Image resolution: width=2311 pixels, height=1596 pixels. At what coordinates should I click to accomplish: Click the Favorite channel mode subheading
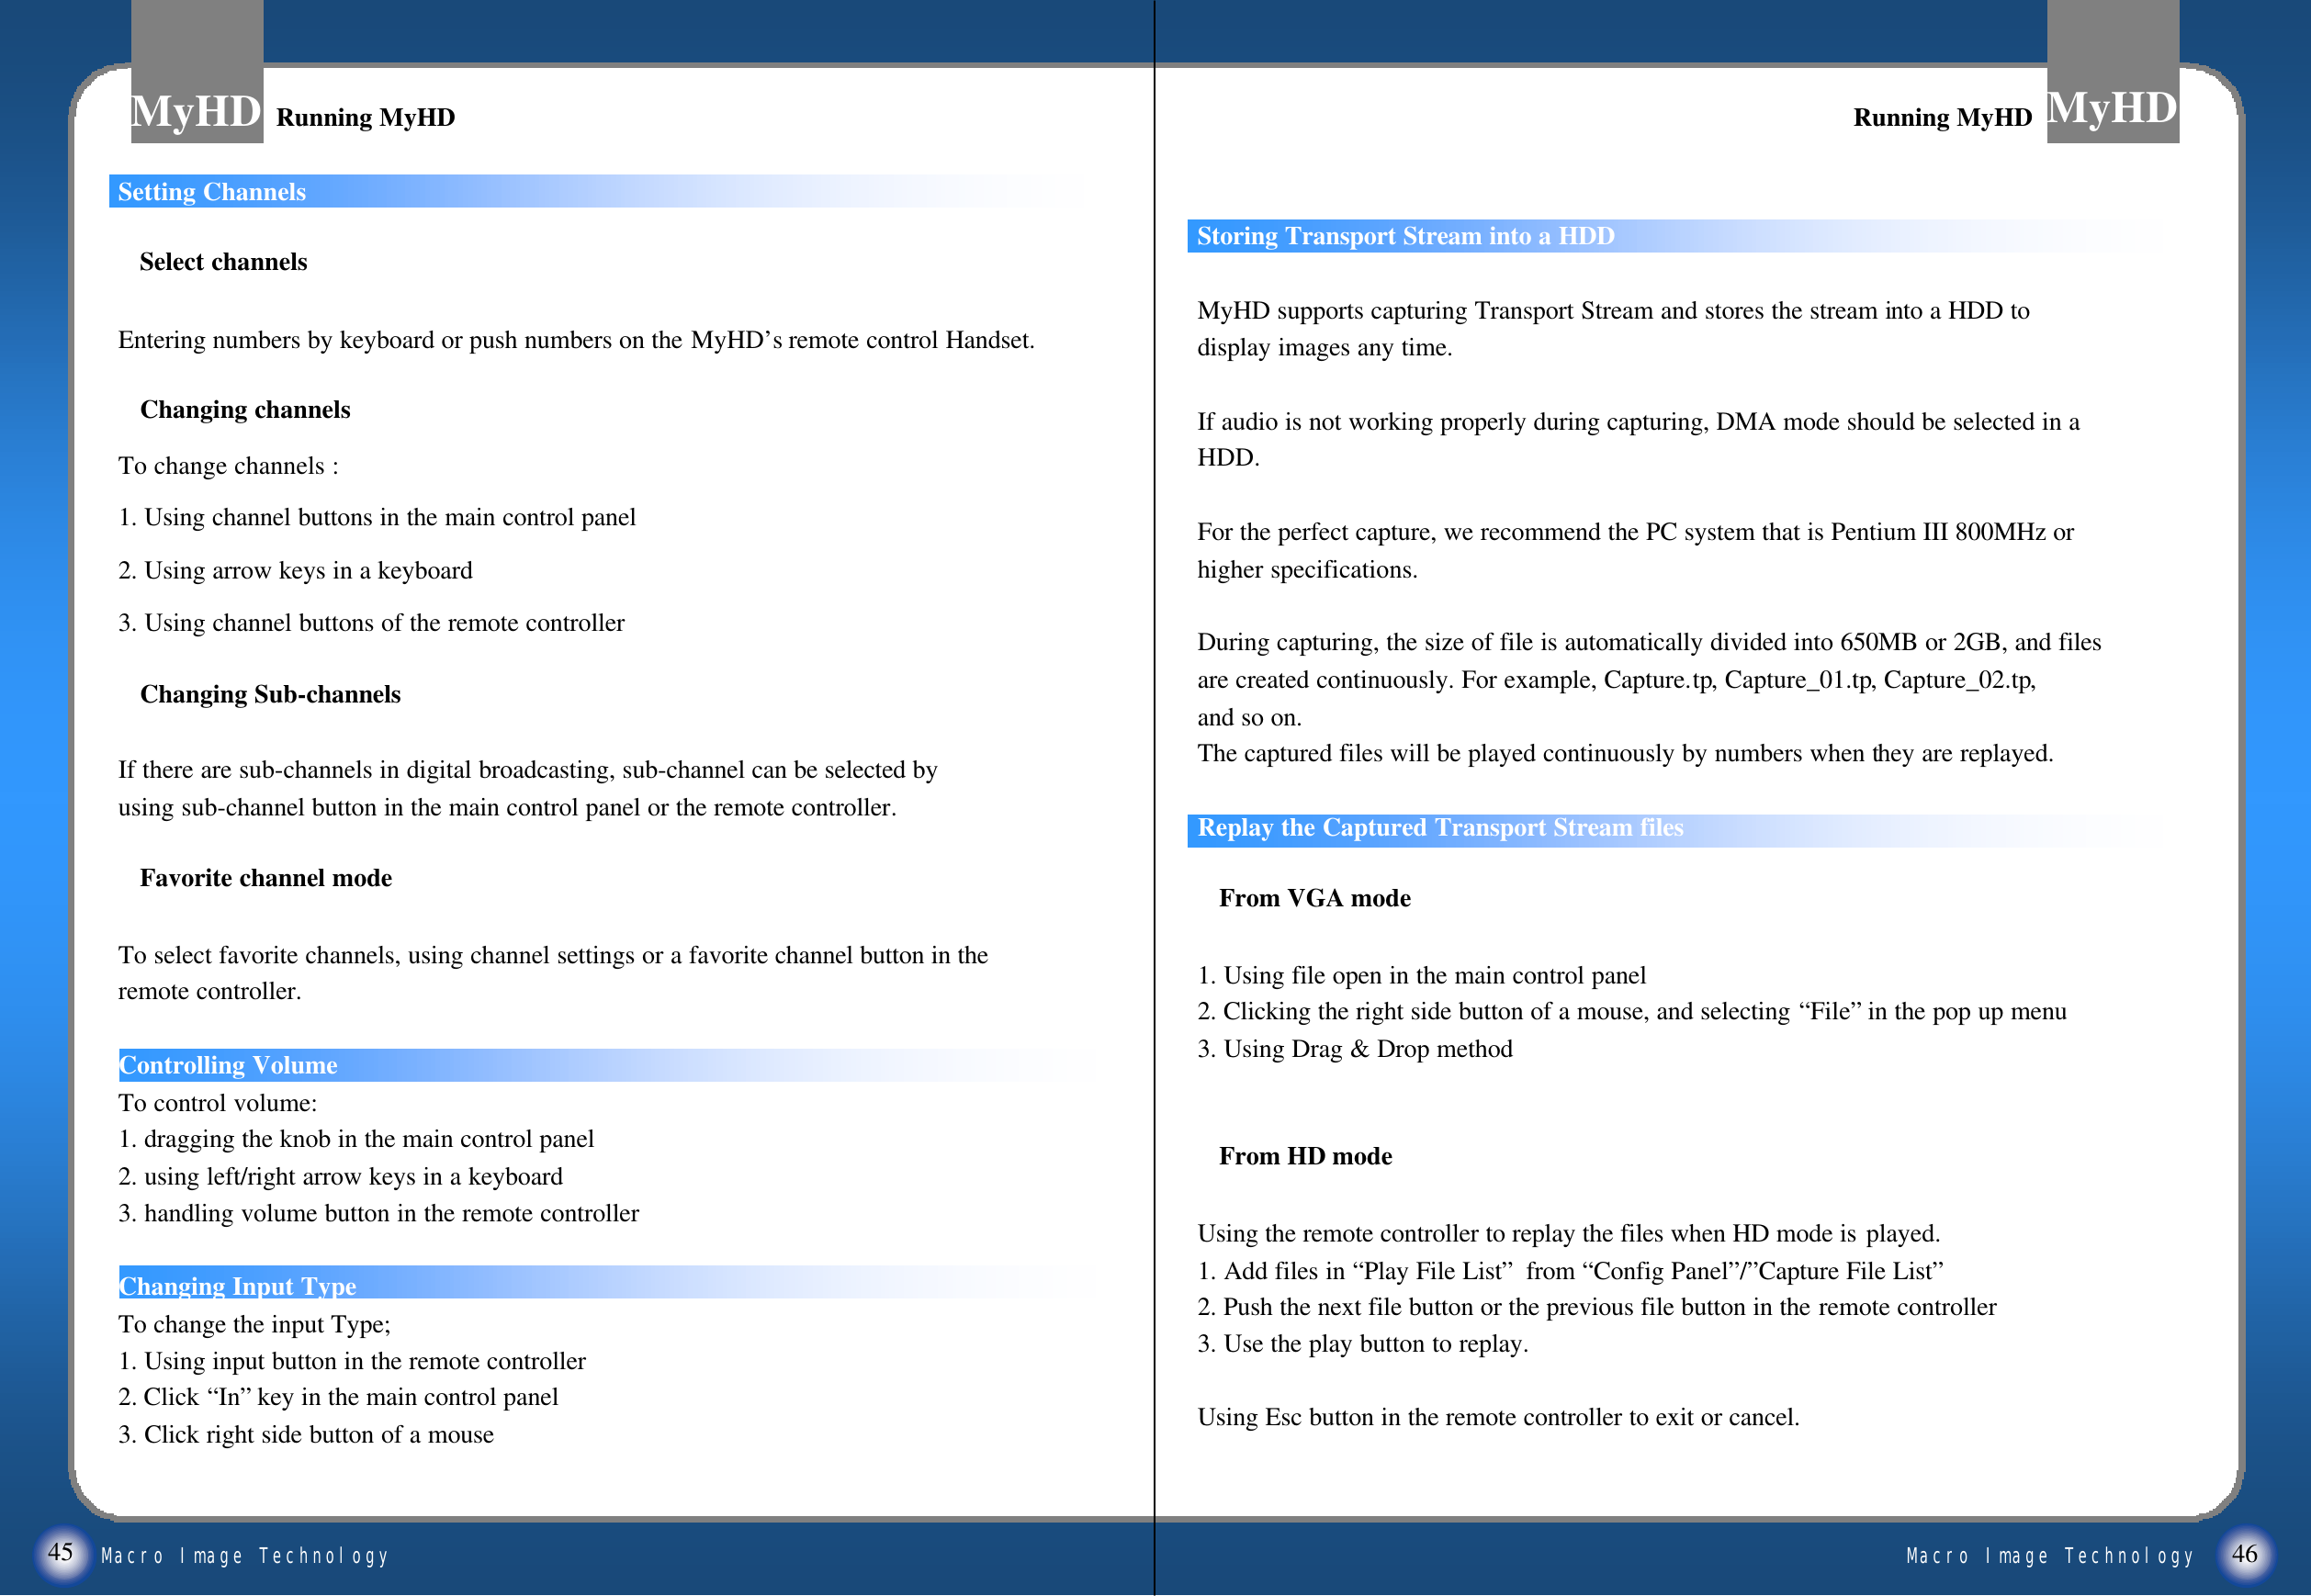pos(265,878)
